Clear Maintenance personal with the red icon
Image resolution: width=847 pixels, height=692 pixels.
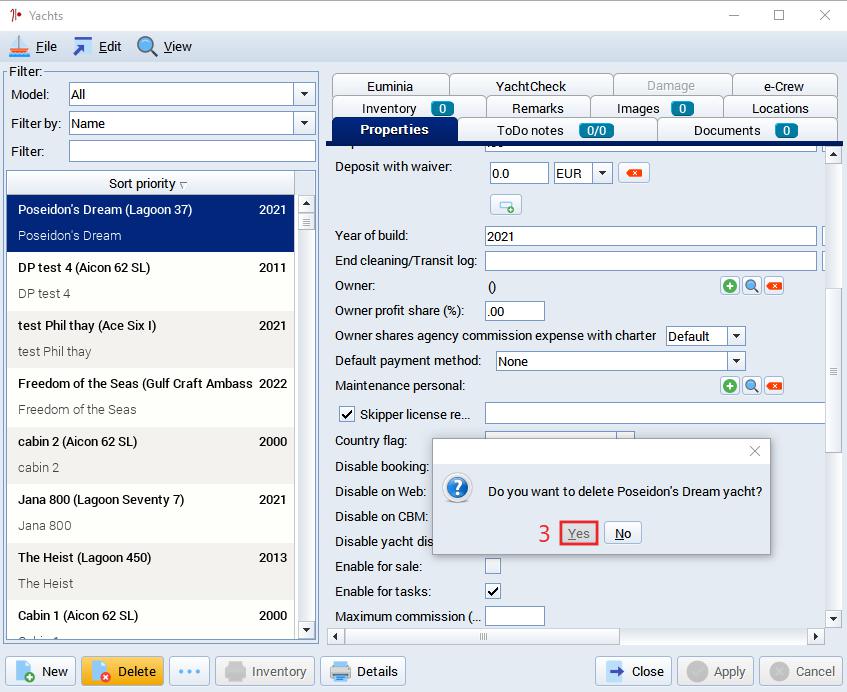tap(774, 386)
